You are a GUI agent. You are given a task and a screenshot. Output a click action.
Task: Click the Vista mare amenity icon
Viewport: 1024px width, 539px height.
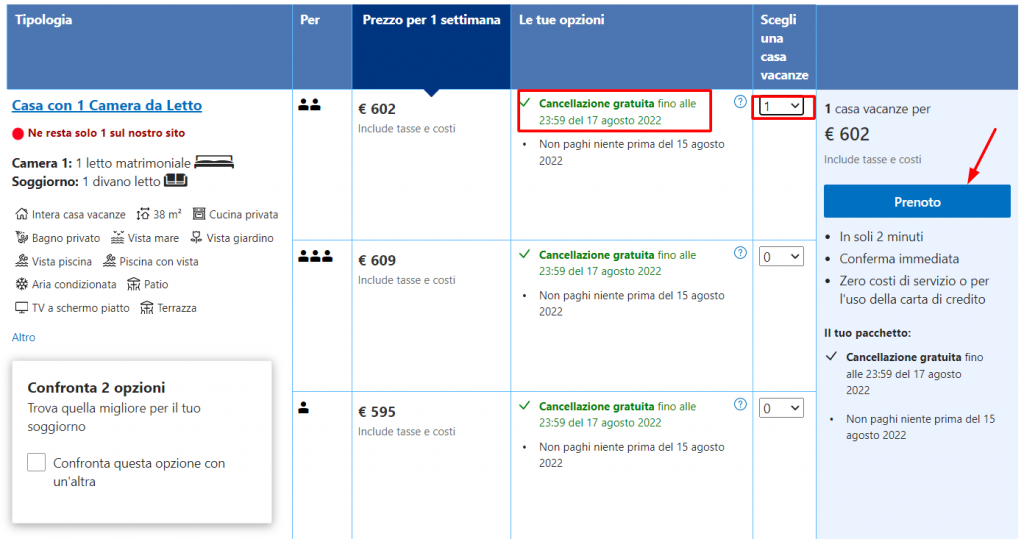[x=118, y=238]
